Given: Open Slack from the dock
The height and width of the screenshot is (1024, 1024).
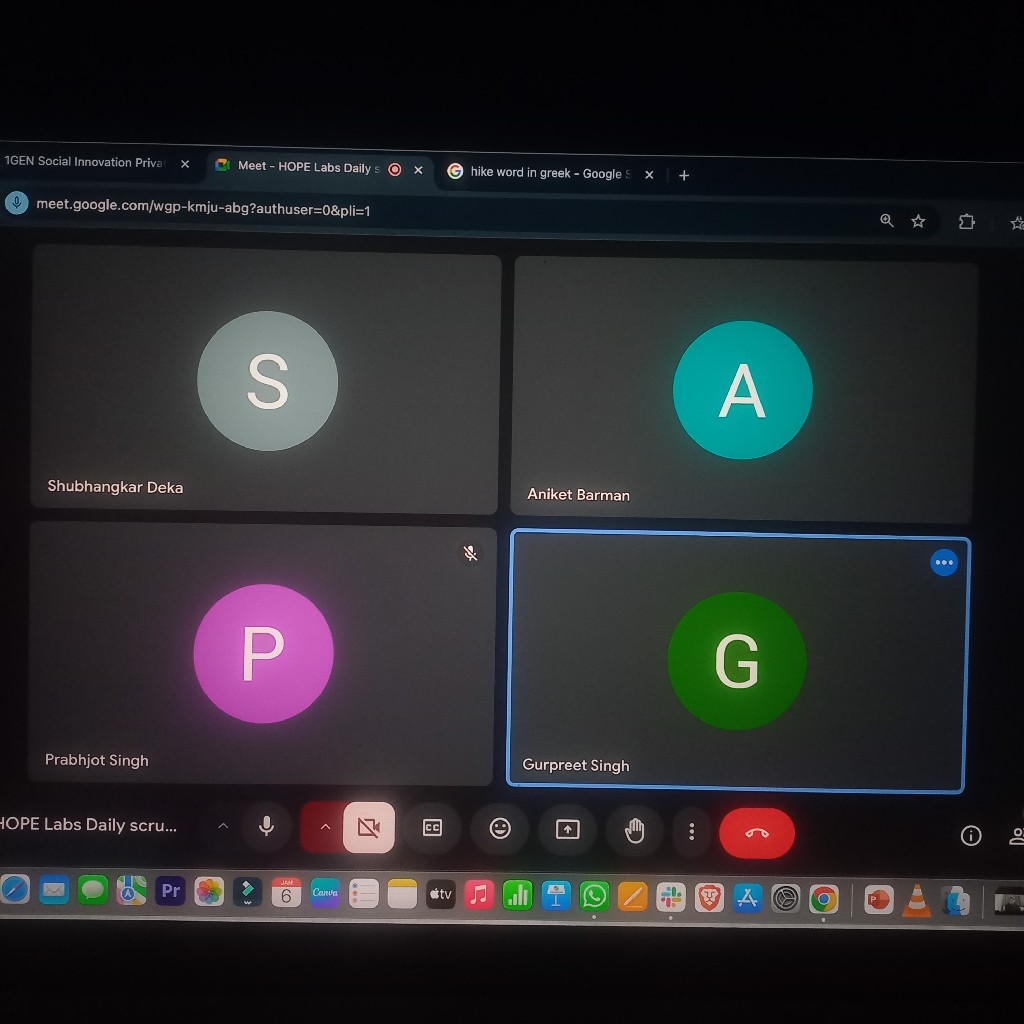Looking at the screenshot, I should point(671,897).
